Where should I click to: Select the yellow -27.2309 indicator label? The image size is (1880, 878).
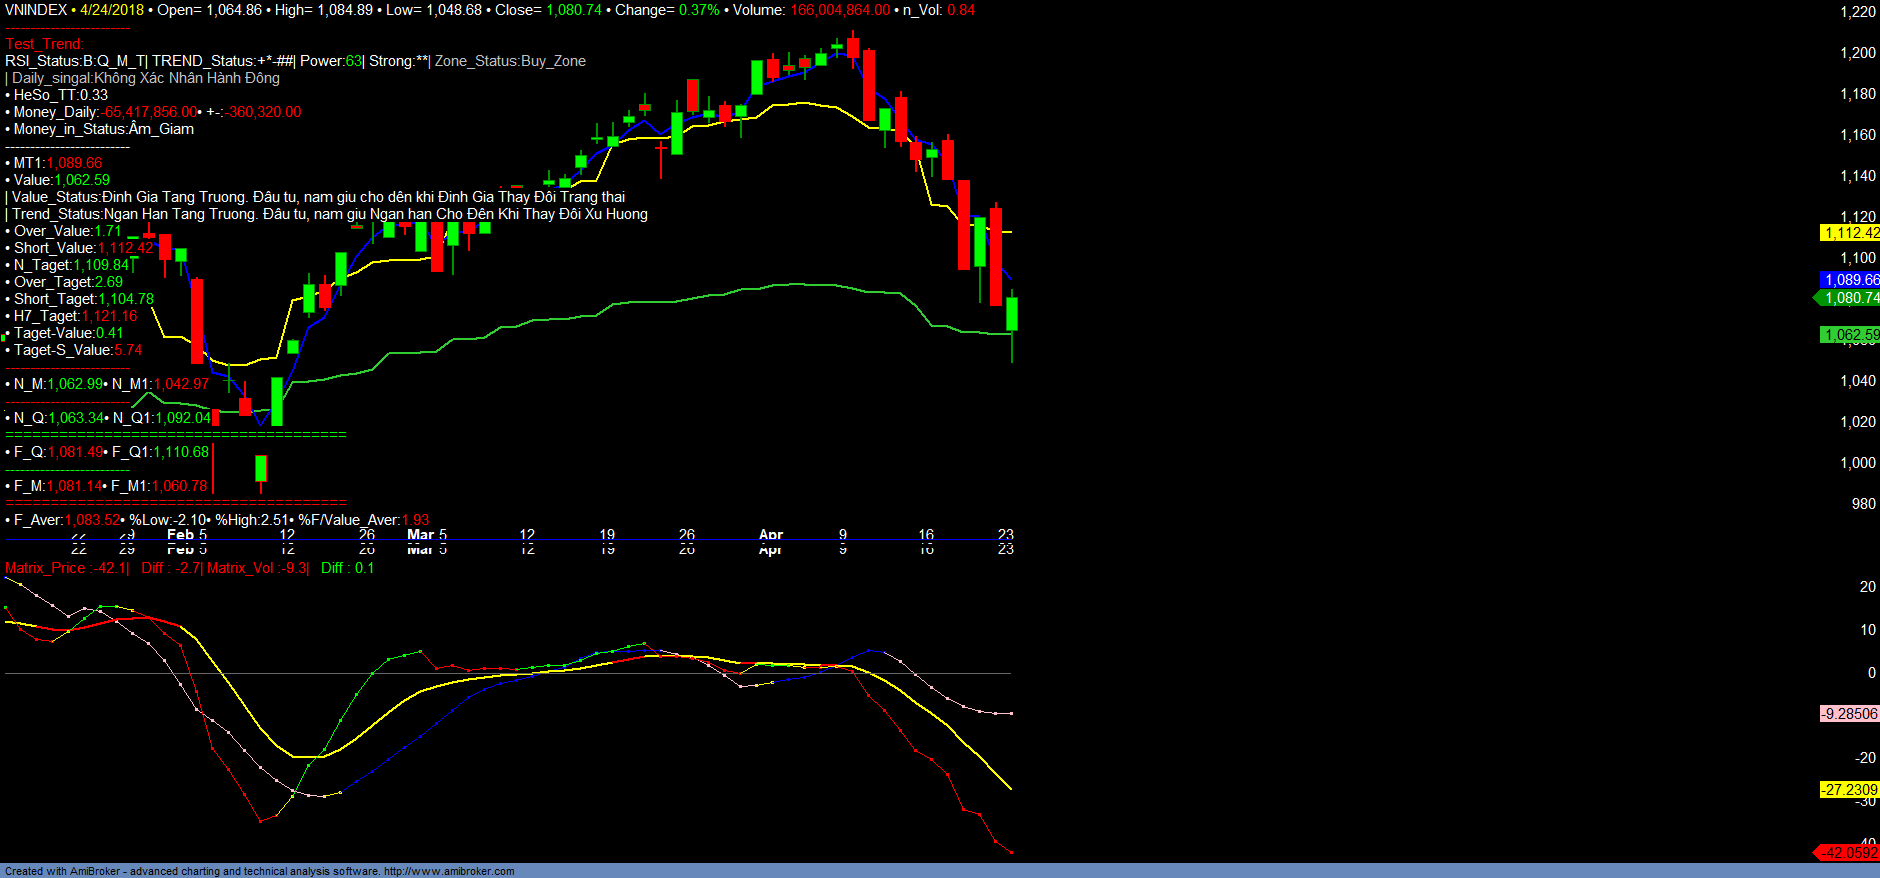1849,790
